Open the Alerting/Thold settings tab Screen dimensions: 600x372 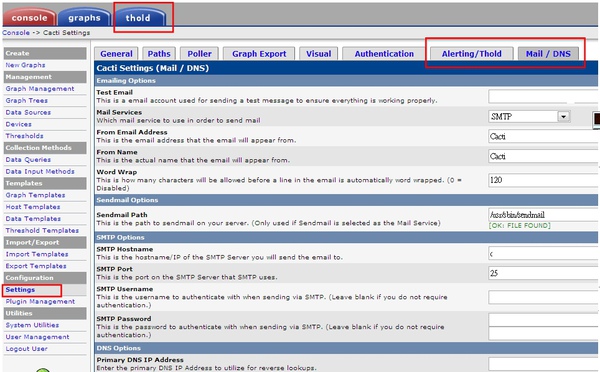[x=471, y=54]
